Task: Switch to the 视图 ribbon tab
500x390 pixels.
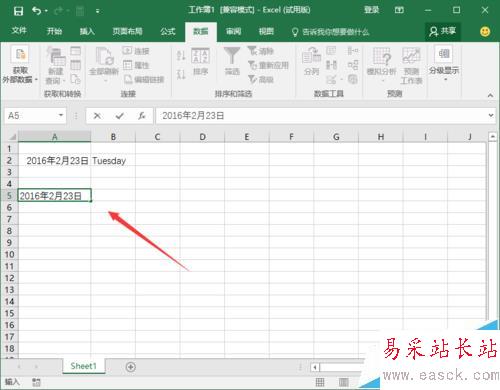Action: (266, 31)
